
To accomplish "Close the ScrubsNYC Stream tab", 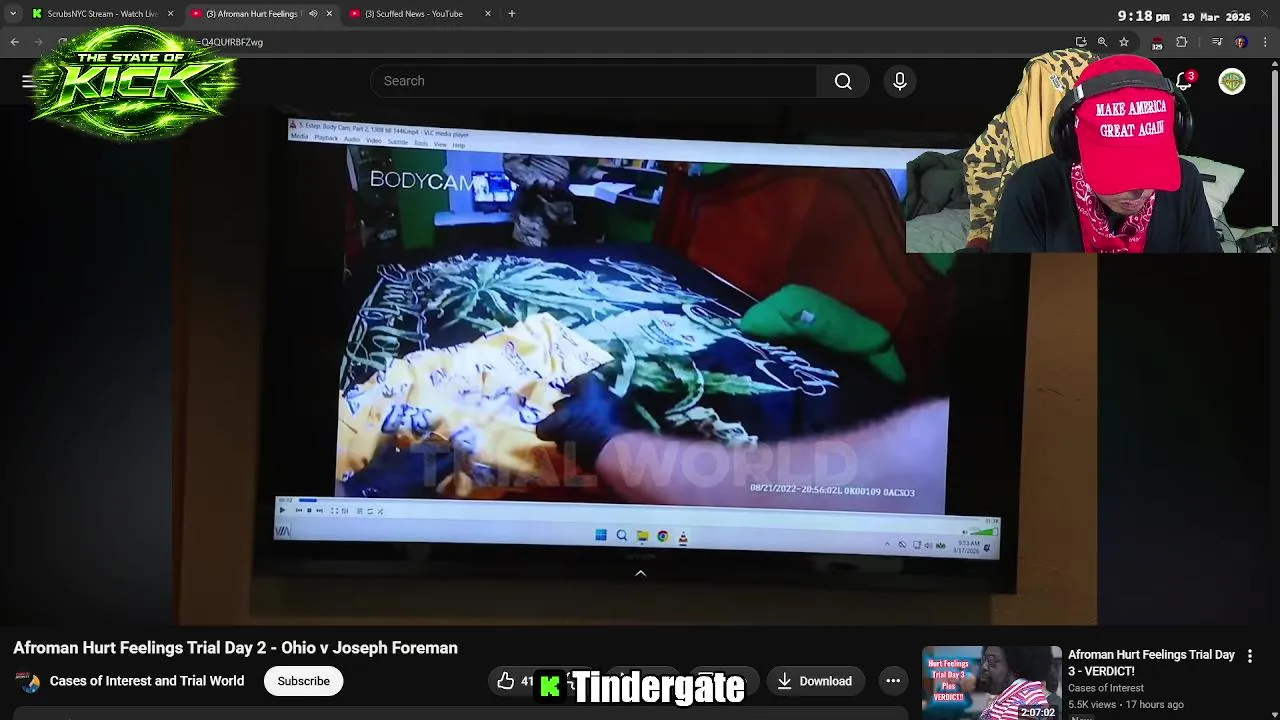I will pos(170,14).
